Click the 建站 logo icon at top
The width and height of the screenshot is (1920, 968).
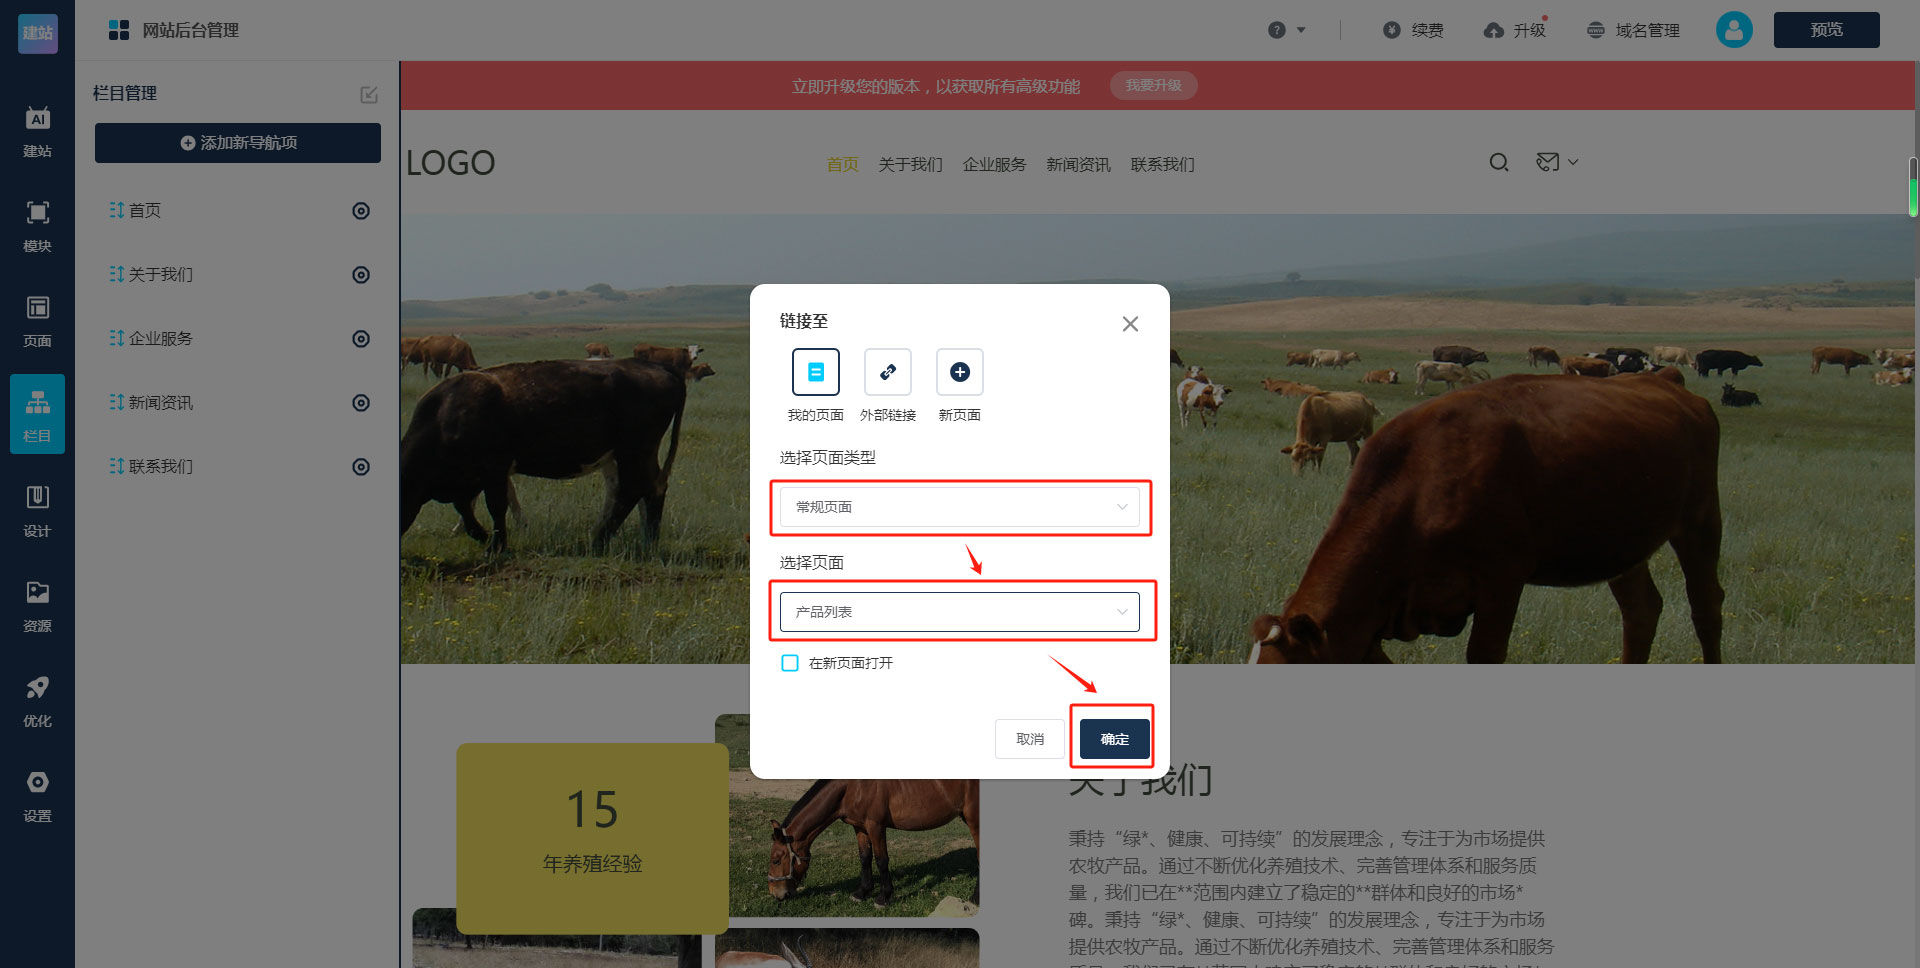click(38, 33)
